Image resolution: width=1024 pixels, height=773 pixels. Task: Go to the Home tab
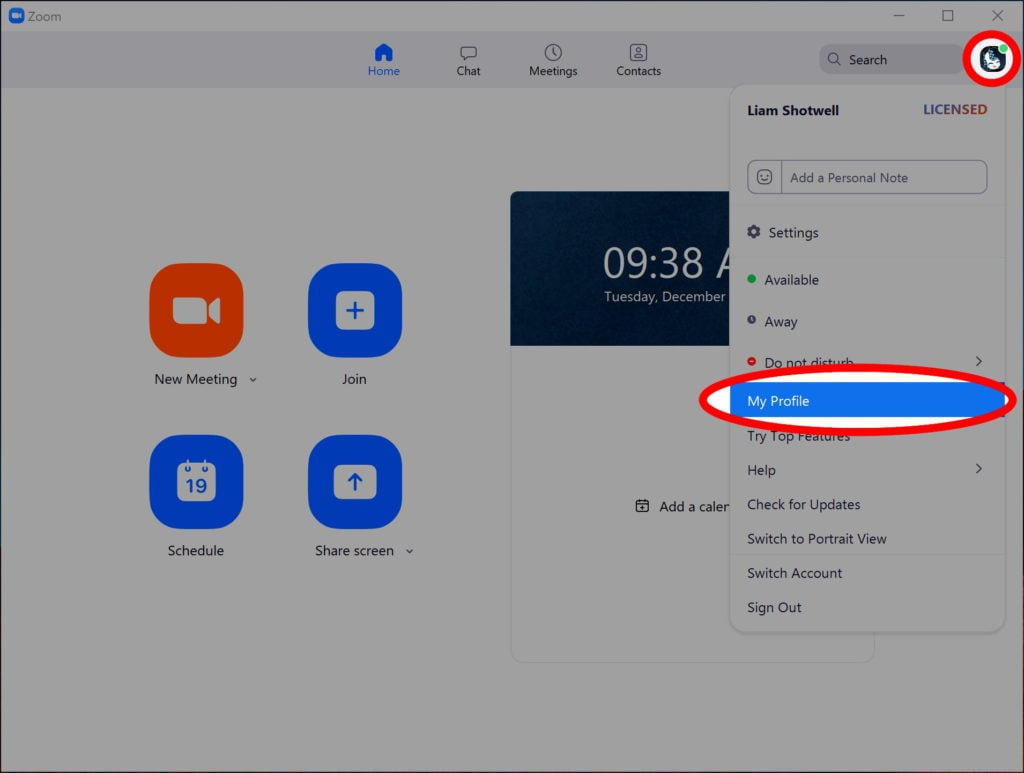pos(383,60)
